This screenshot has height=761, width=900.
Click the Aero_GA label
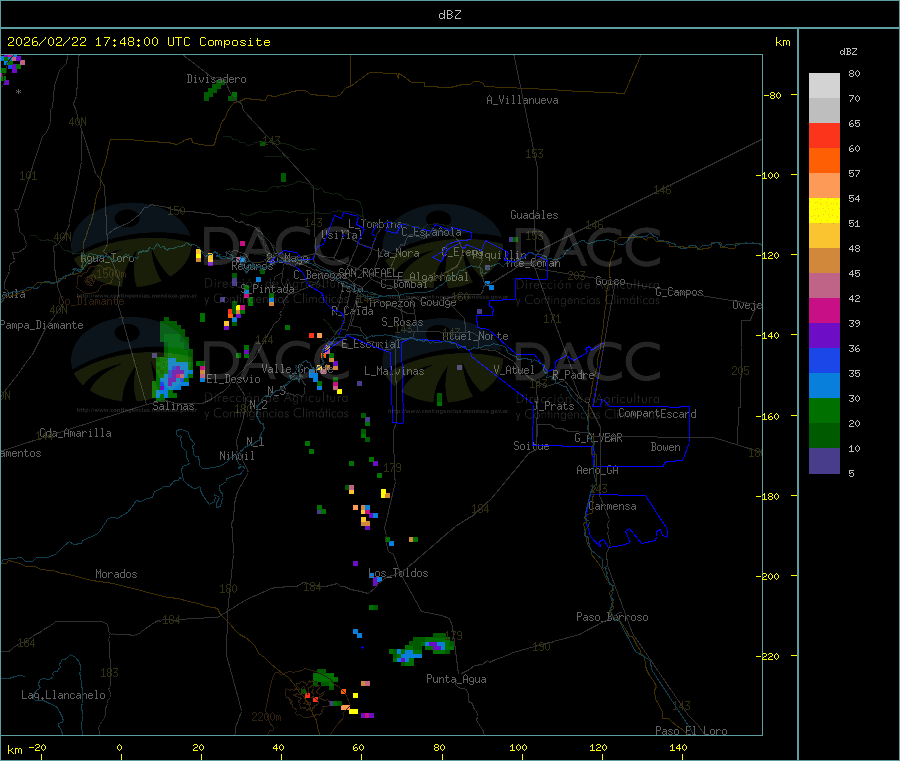coord(598,470)
